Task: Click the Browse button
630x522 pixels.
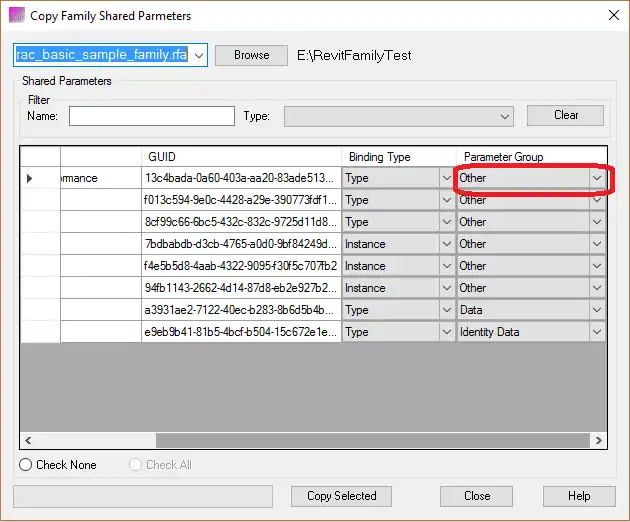Action: tap(251, 56)
